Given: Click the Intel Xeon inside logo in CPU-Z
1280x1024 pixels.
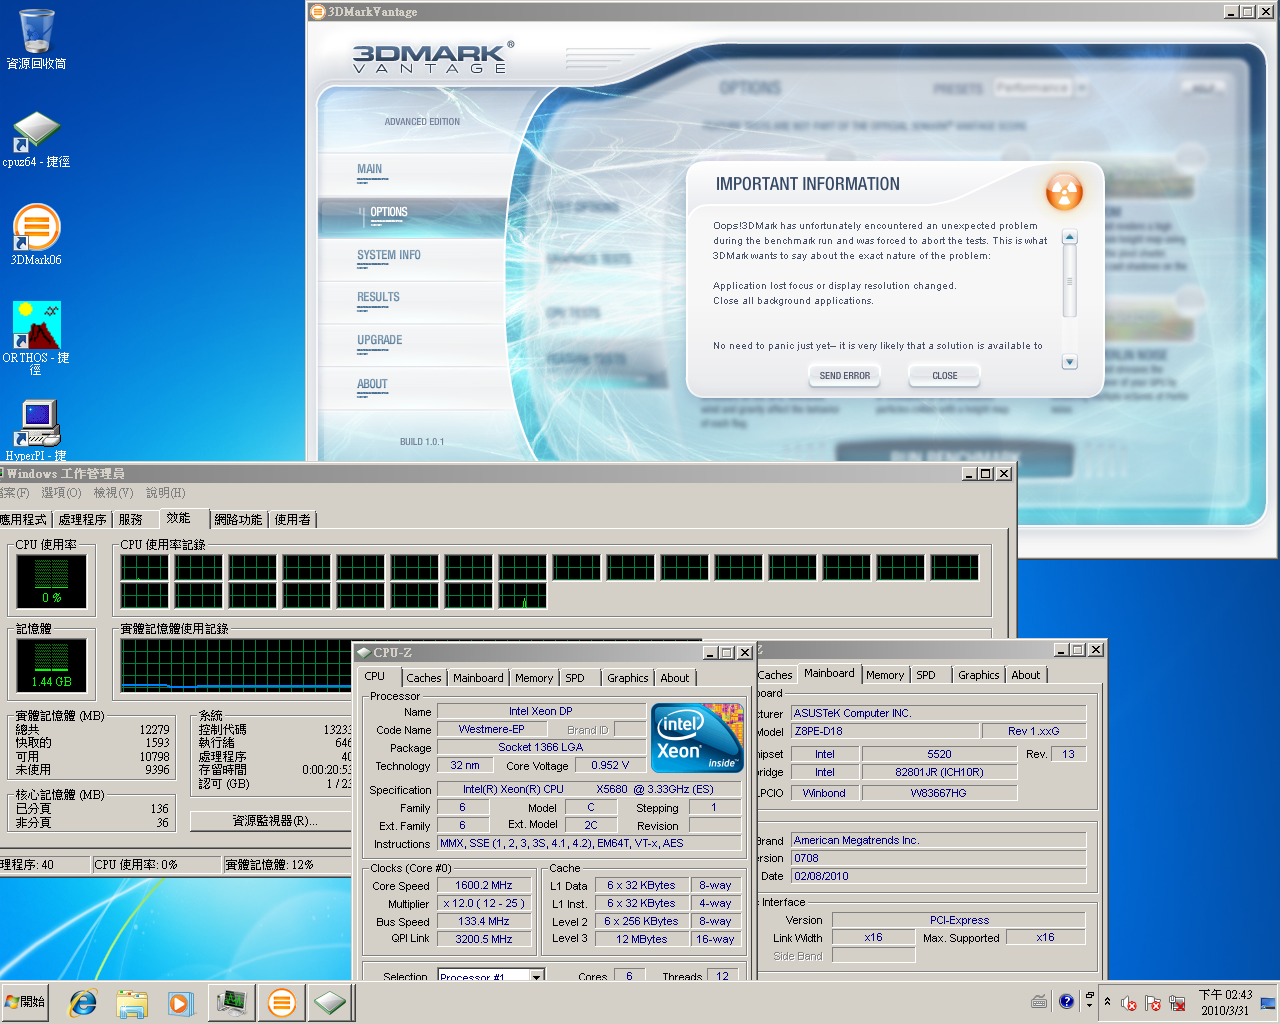Looking at the screenshot, I should click(698, 738).
